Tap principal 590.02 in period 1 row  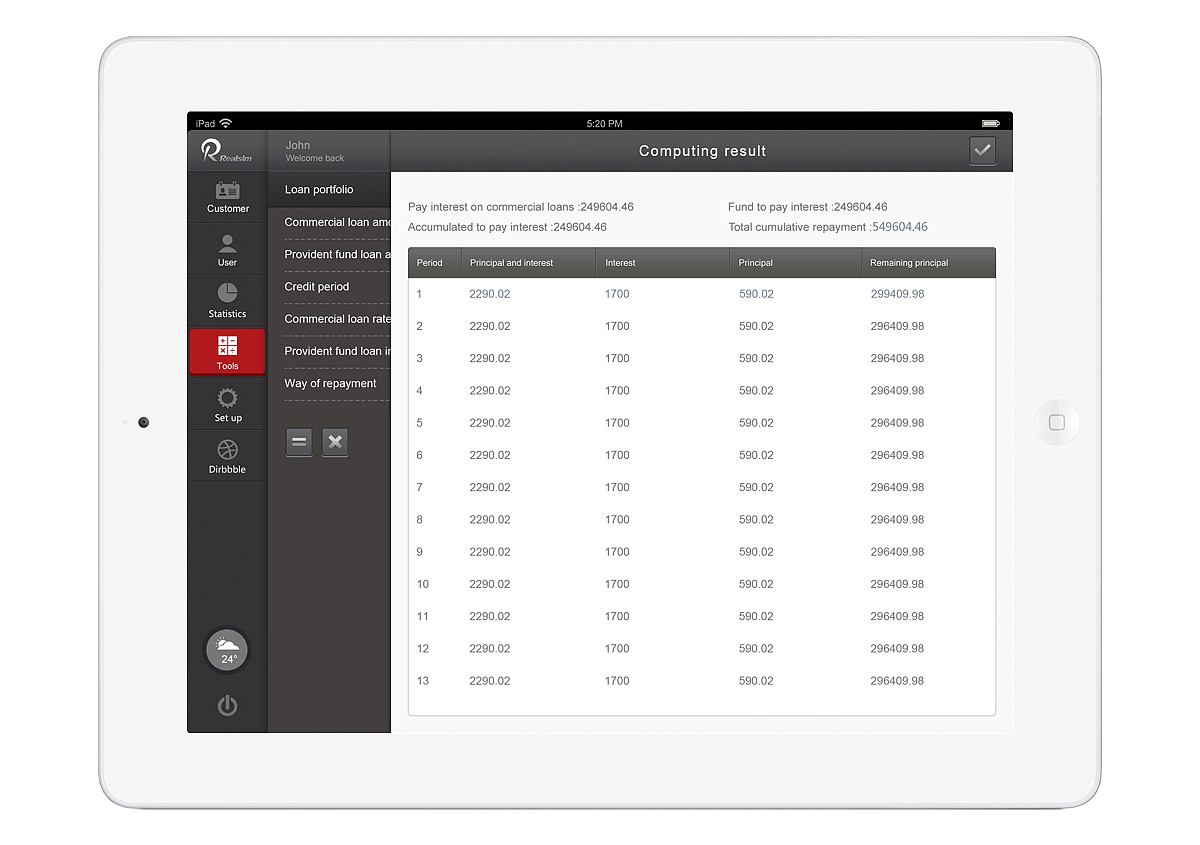[x=756, y=294]
